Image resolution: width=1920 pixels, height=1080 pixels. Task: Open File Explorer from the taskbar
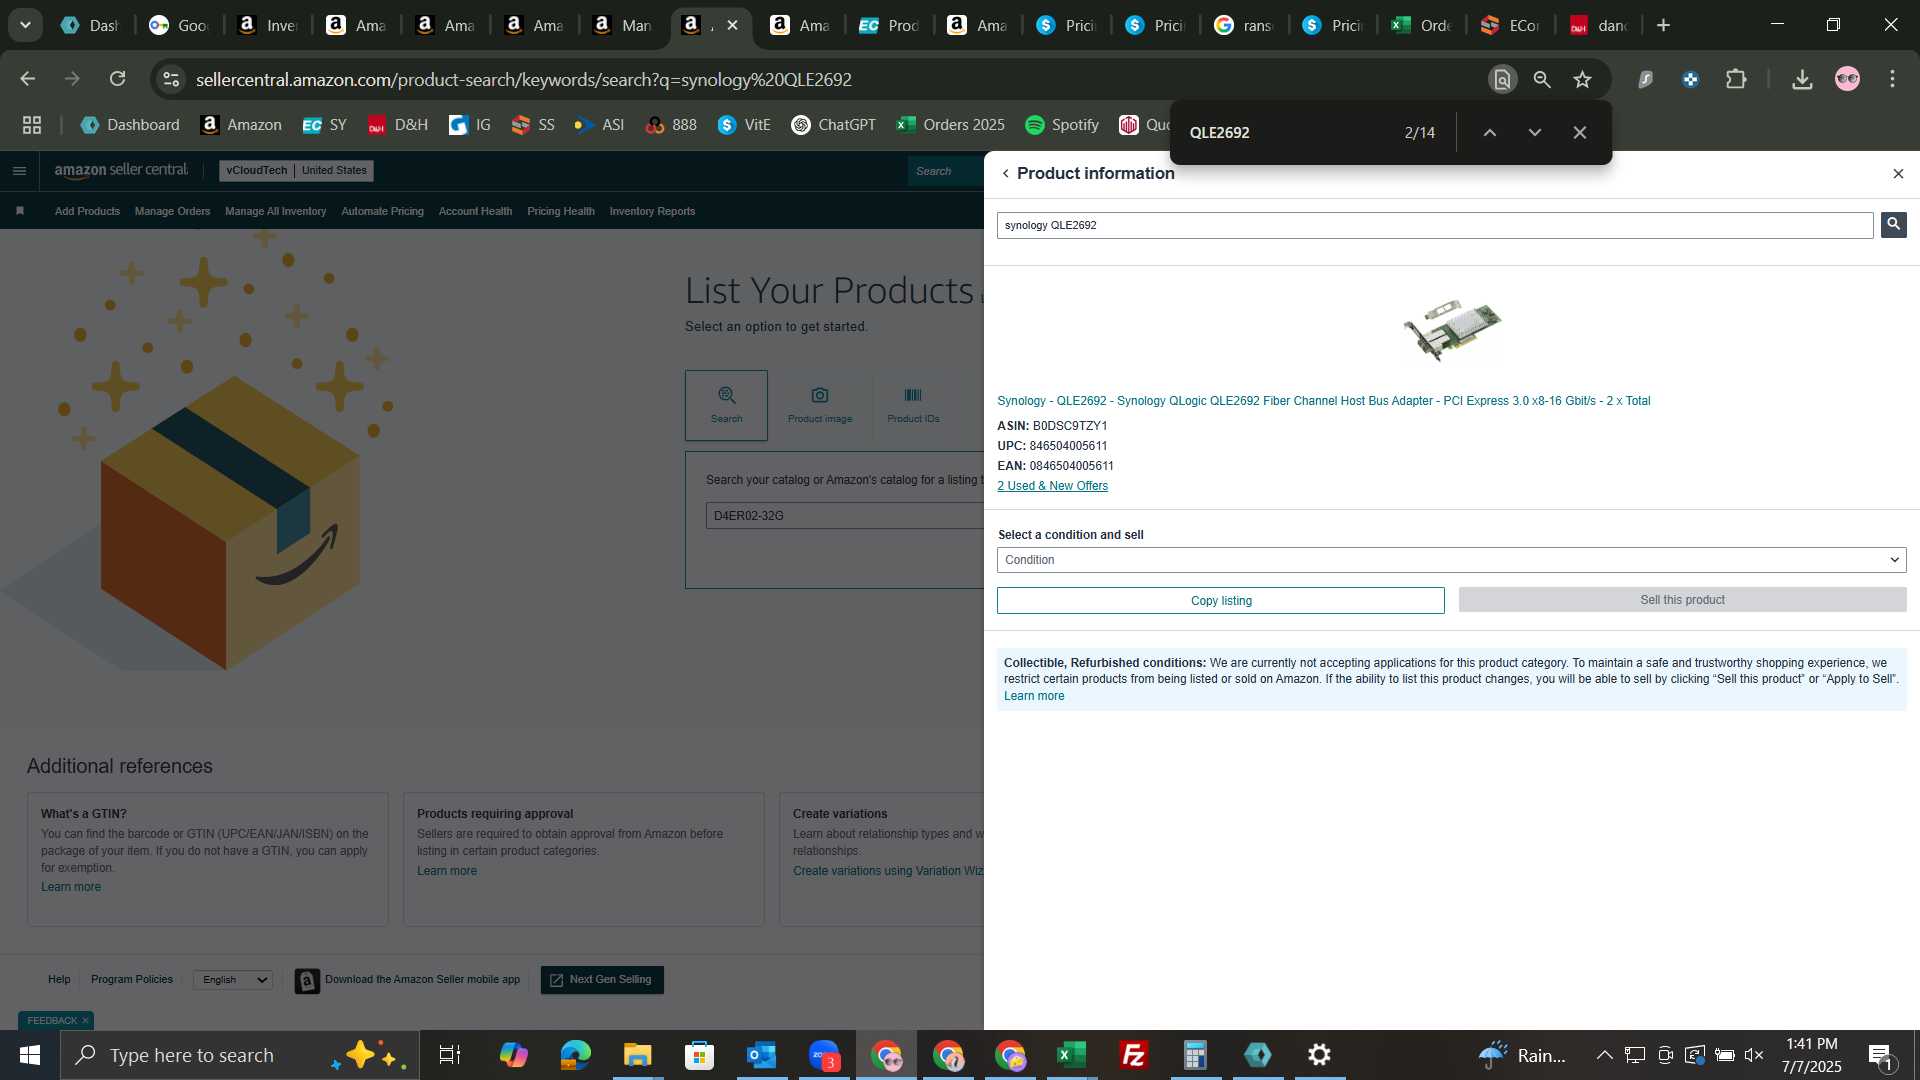point(638,1055)
